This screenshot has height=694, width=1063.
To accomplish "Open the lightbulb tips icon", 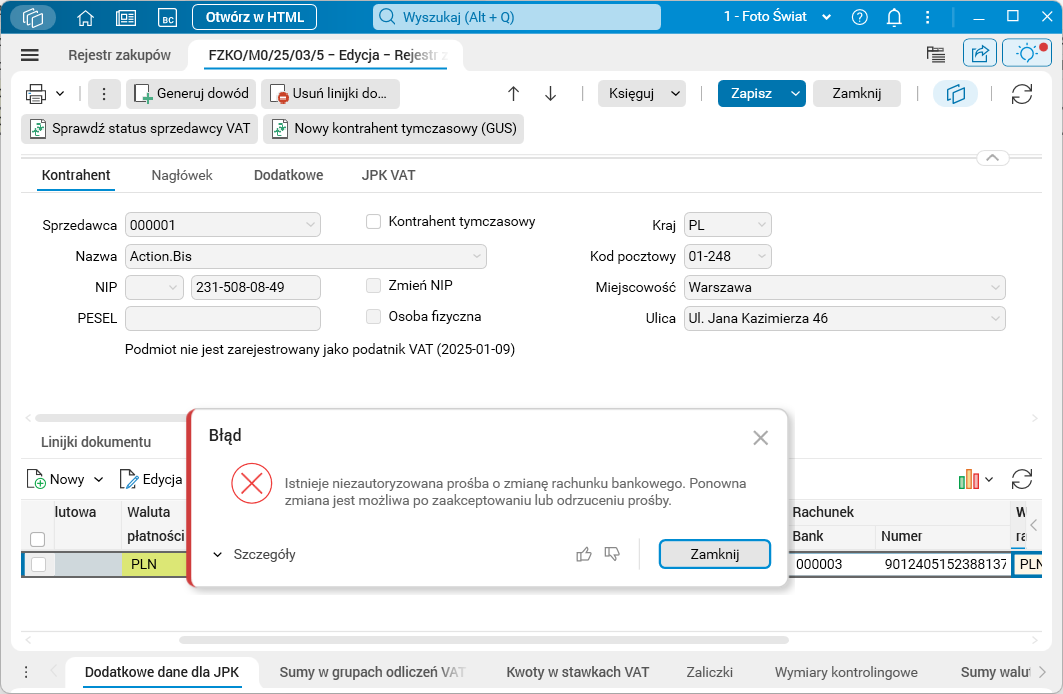I will point(1027,53).
